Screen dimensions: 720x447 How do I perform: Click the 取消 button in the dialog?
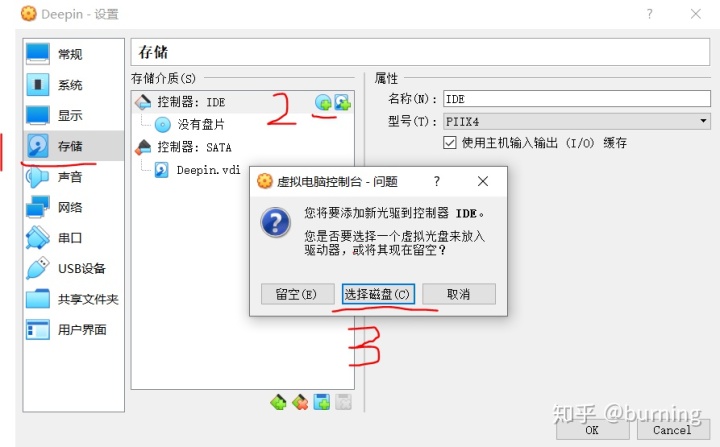pyautogui.click(x=459, y=294)
